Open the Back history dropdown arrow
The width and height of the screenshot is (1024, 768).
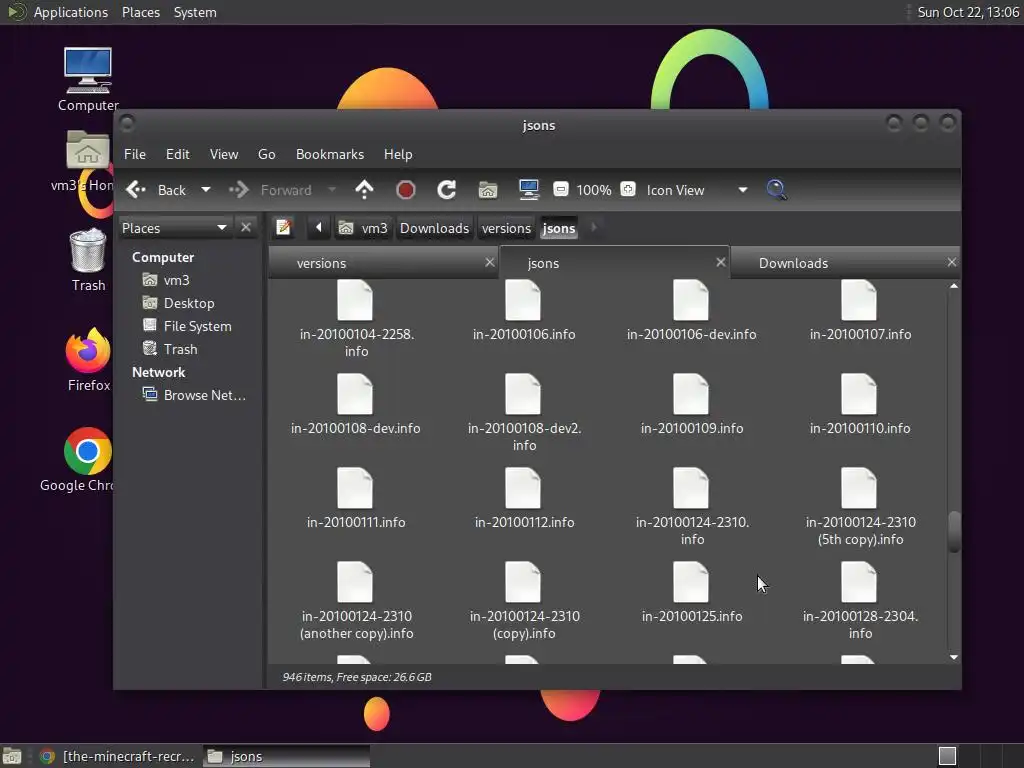(x=206, y=190)
